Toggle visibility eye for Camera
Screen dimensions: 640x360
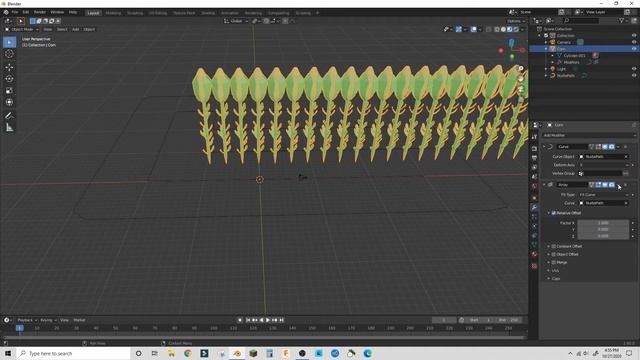click(x=634, y=42)
